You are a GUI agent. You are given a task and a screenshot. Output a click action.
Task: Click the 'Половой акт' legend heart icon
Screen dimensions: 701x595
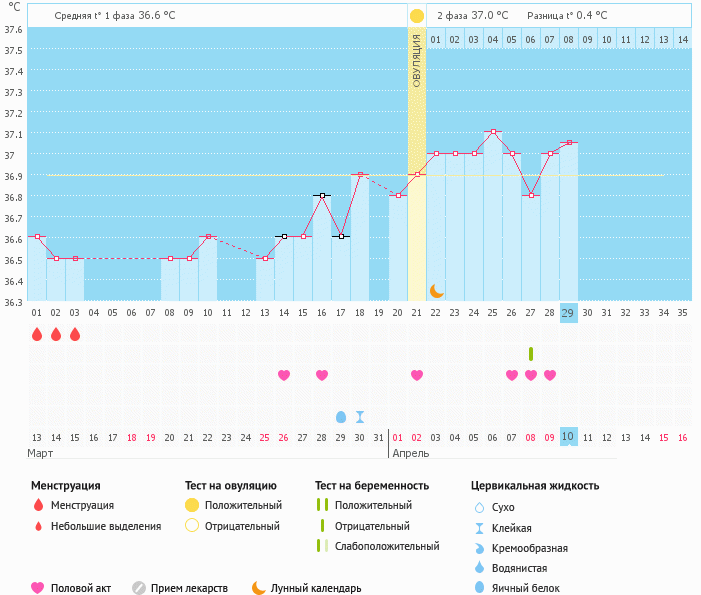[x=38, y=588]
